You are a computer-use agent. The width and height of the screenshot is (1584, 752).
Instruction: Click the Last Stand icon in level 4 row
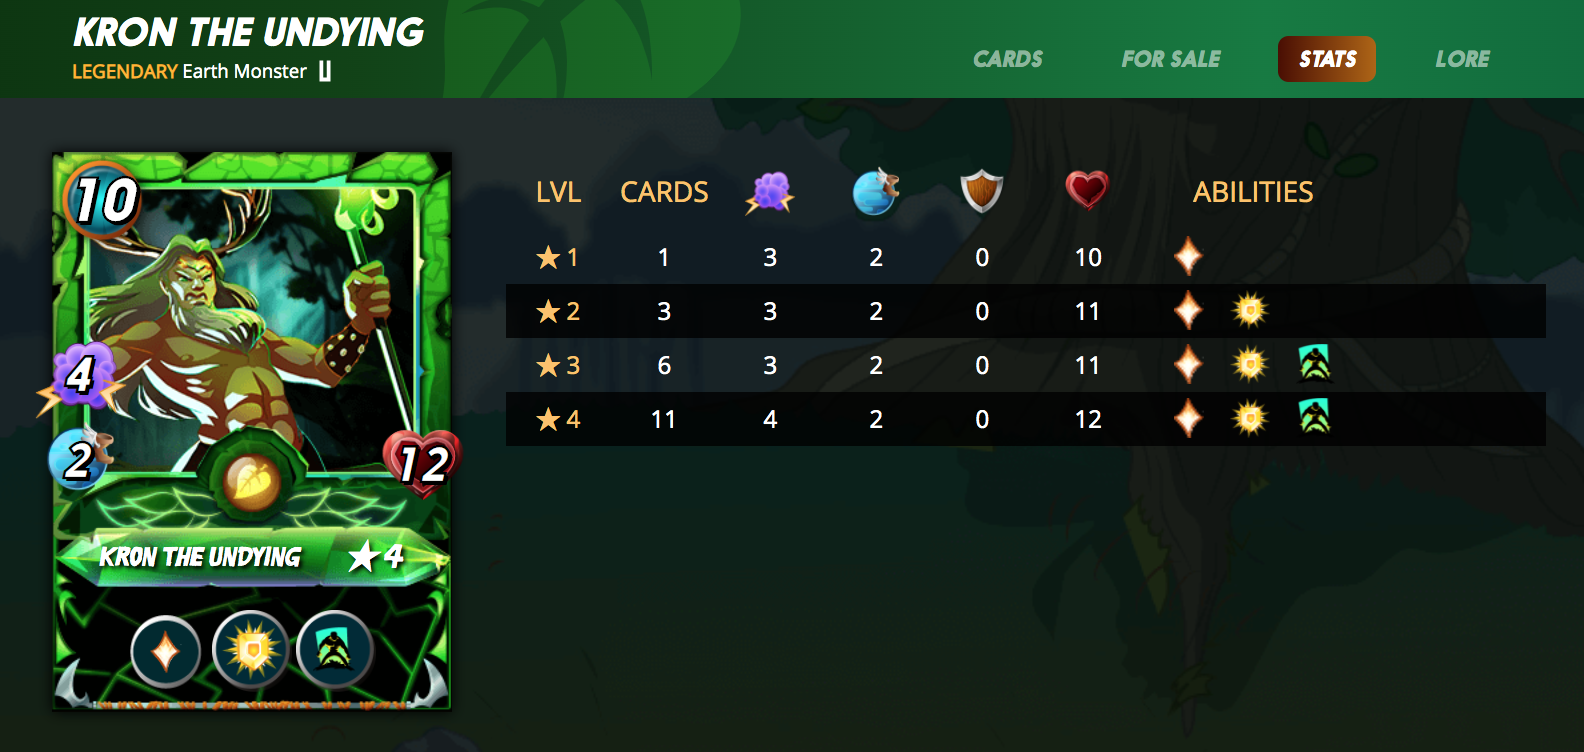click(x=1315, y=418)
